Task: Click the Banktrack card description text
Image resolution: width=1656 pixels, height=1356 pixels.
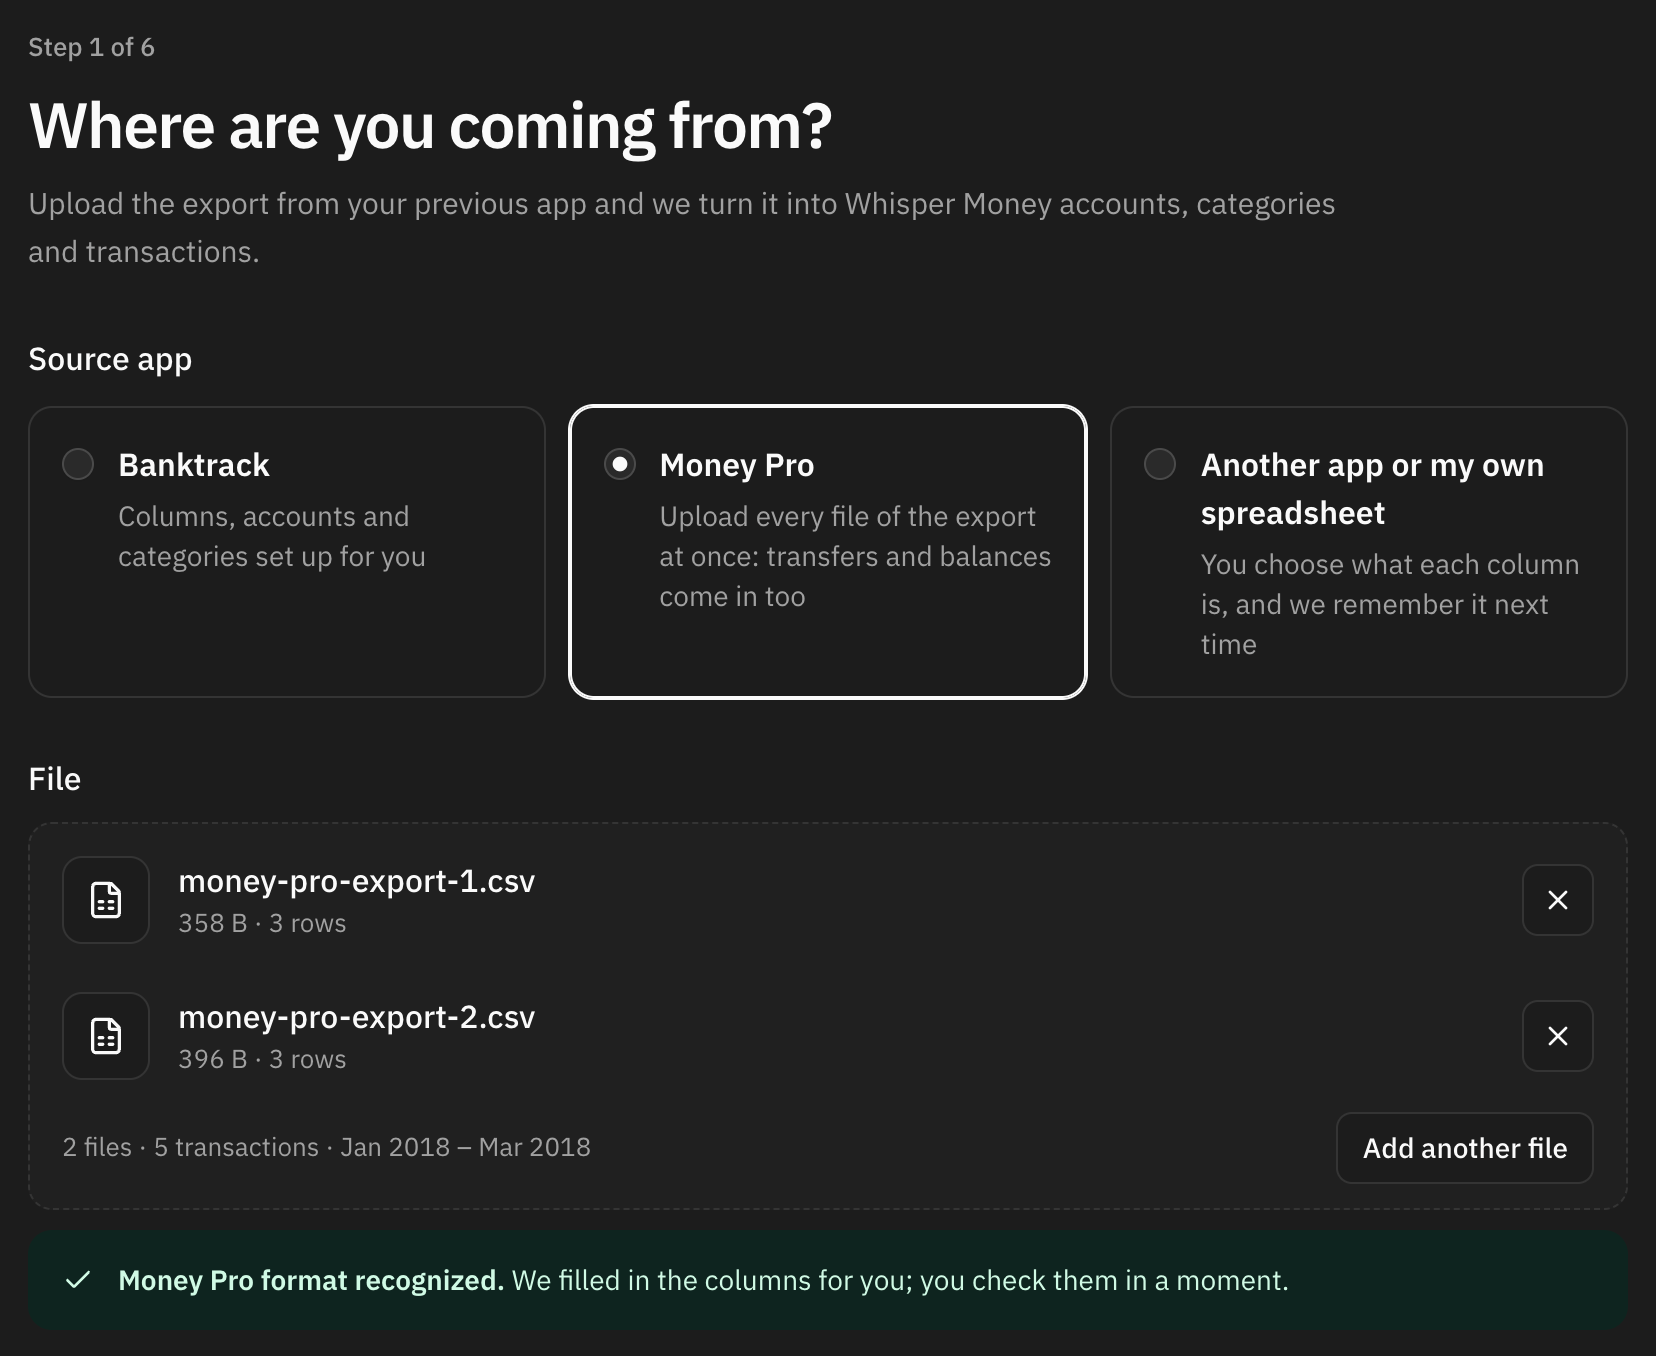Action: 272,536
